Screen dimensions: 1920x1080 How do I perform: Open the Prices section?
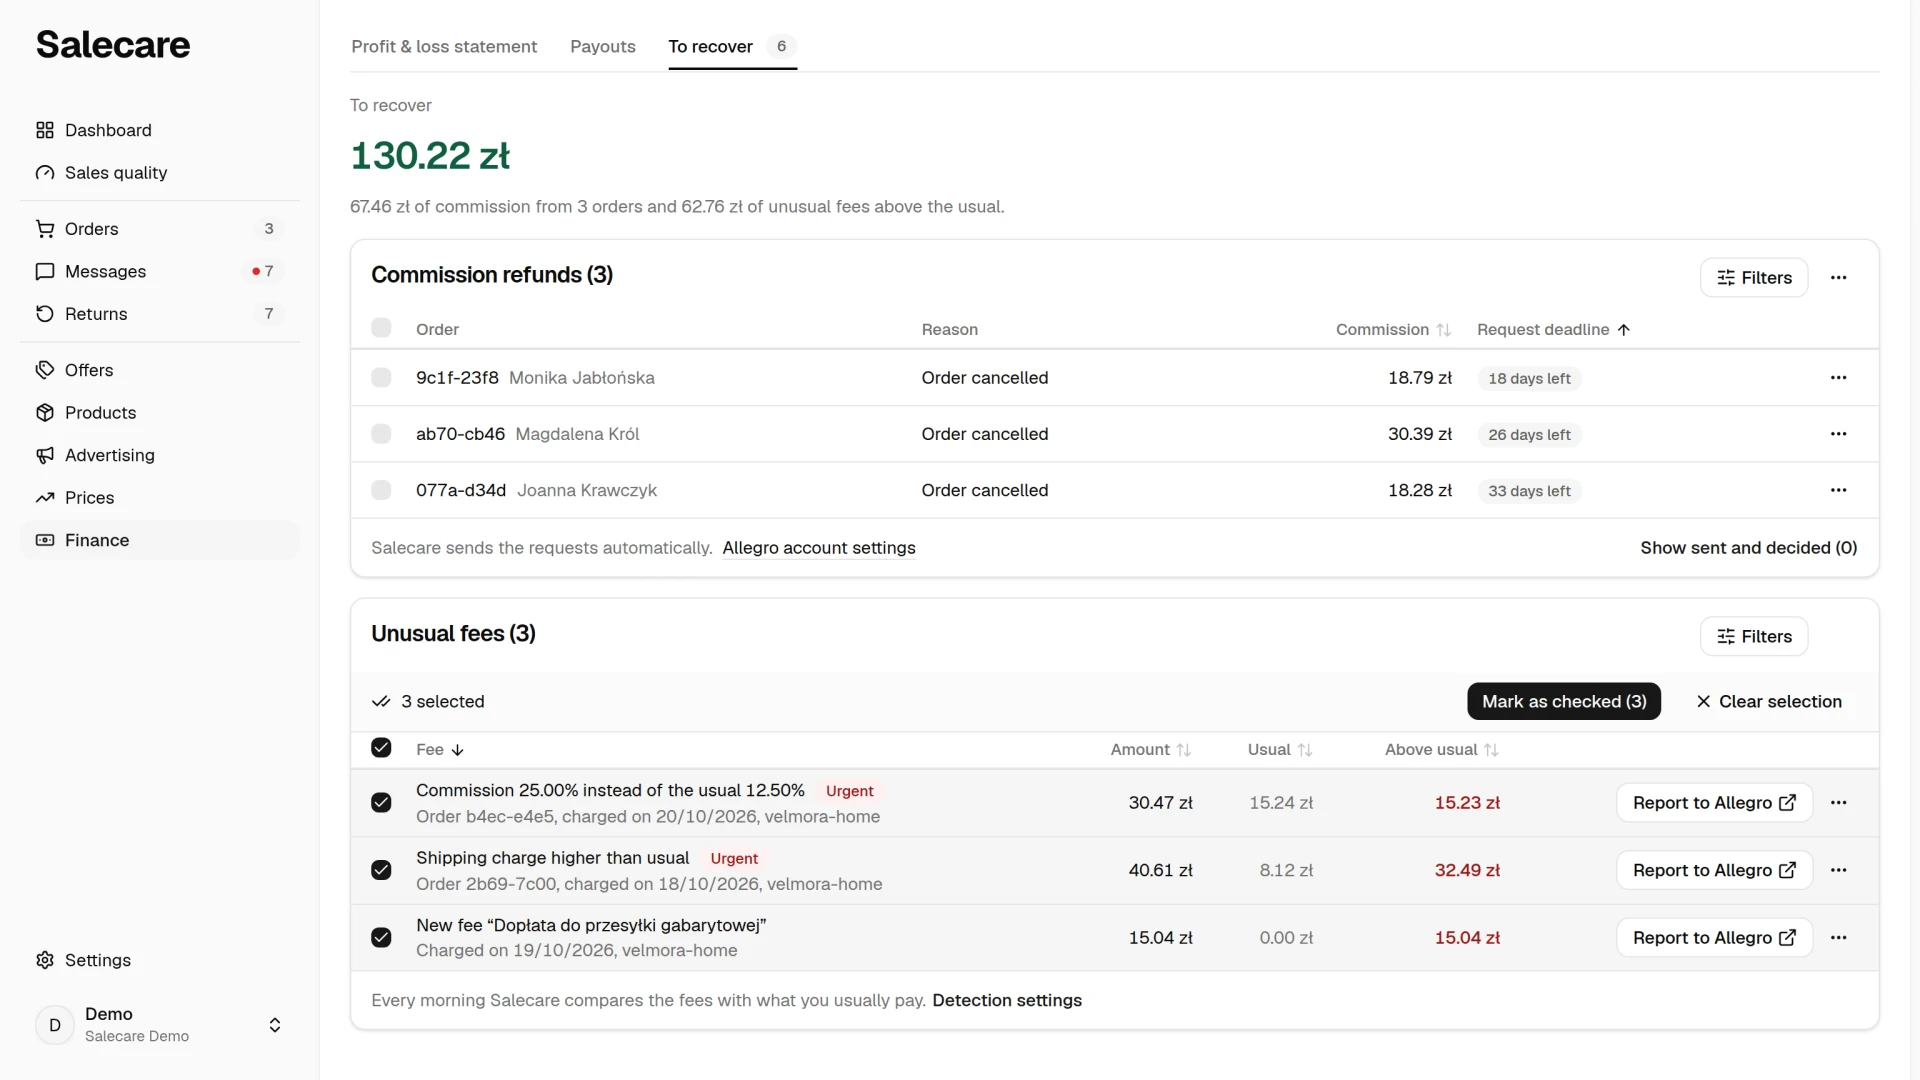click(160, 498)
